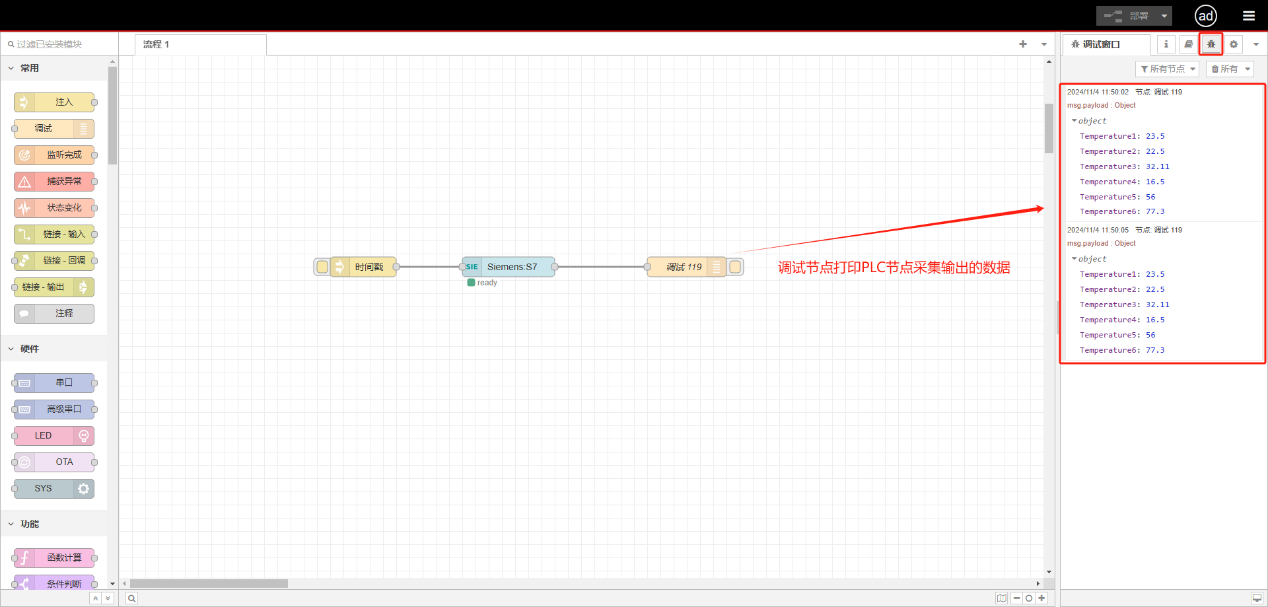
Task: Open the hamburger main menu
Action: (1248, 15)
